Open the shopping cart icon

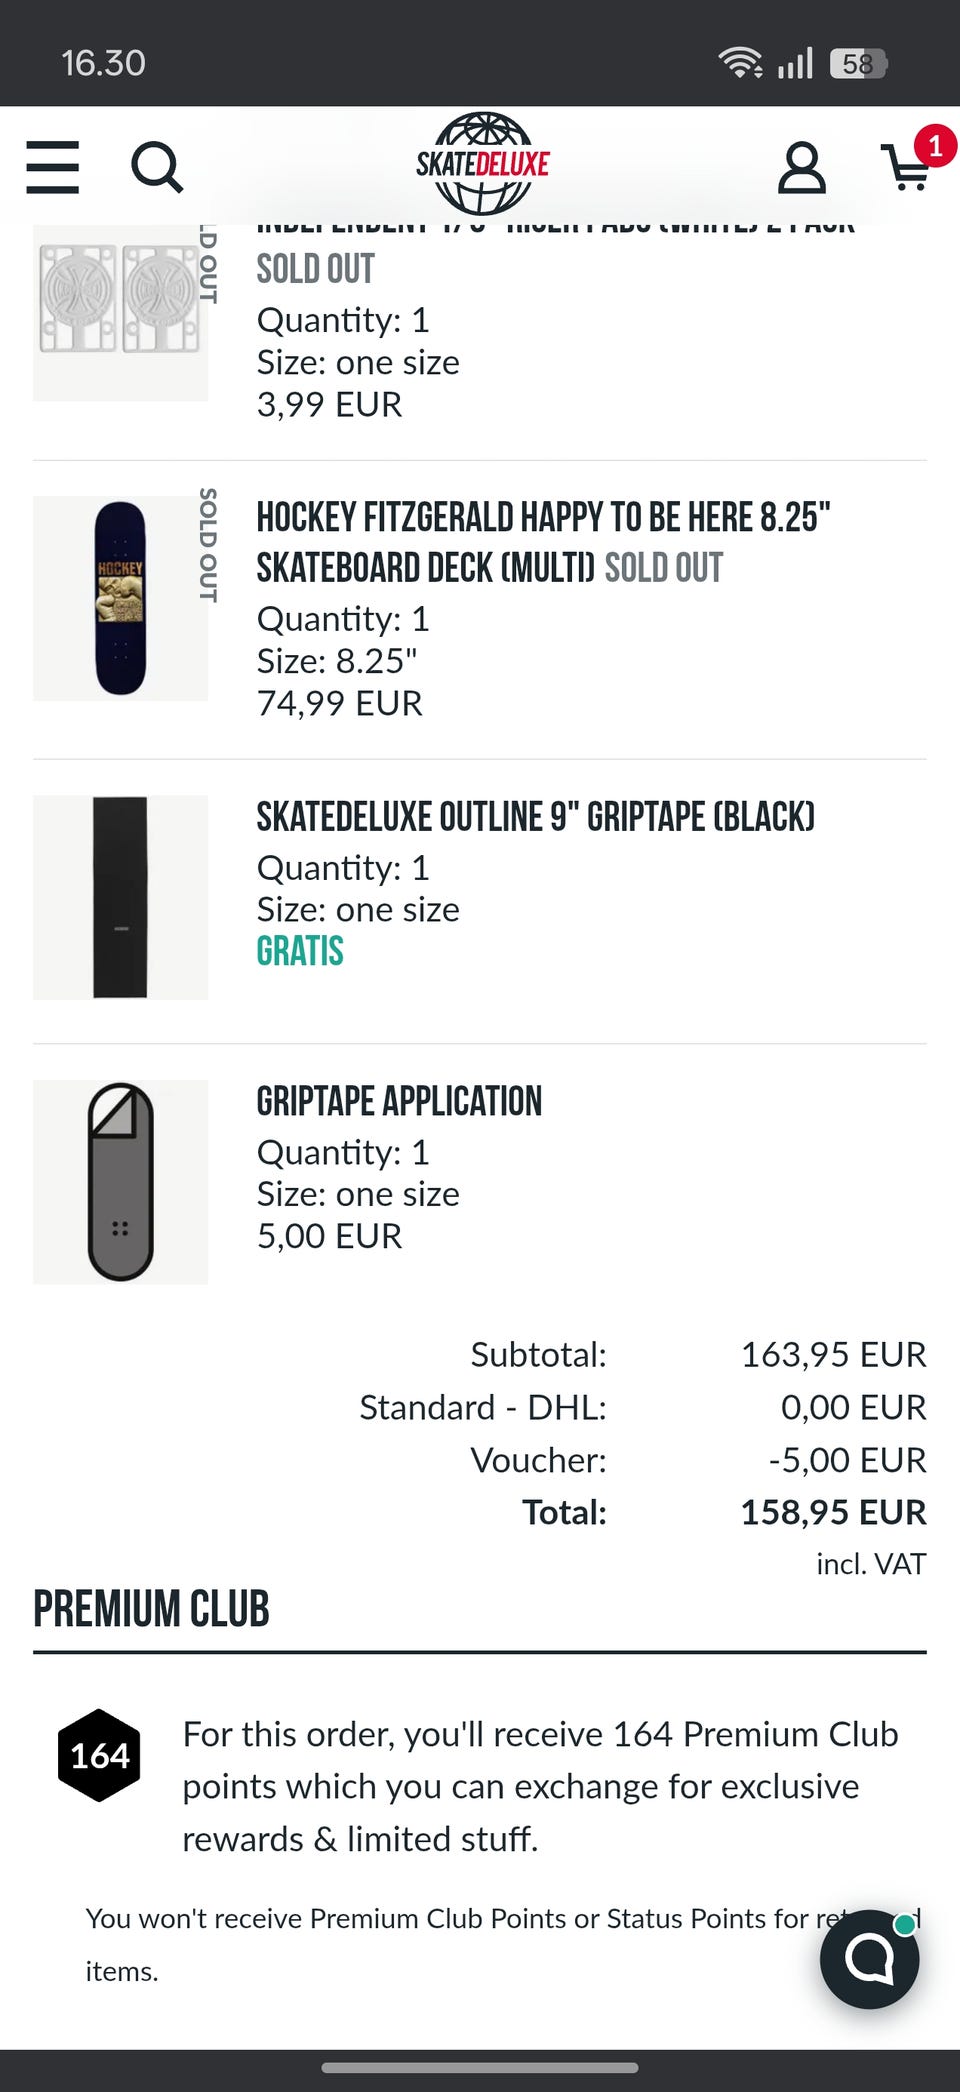(x=906, y=170)
